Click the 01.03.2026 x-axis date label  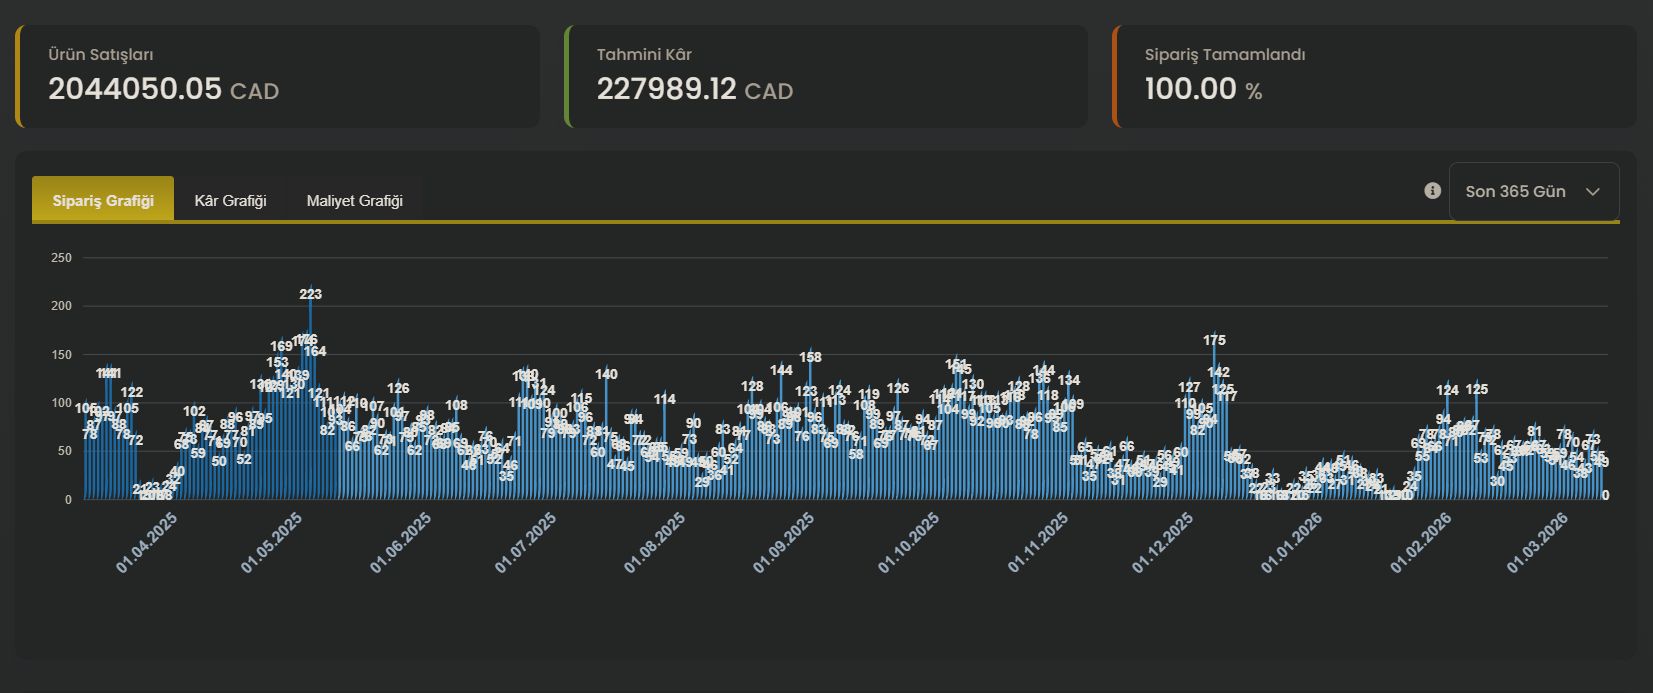[x=1538, y=543]
